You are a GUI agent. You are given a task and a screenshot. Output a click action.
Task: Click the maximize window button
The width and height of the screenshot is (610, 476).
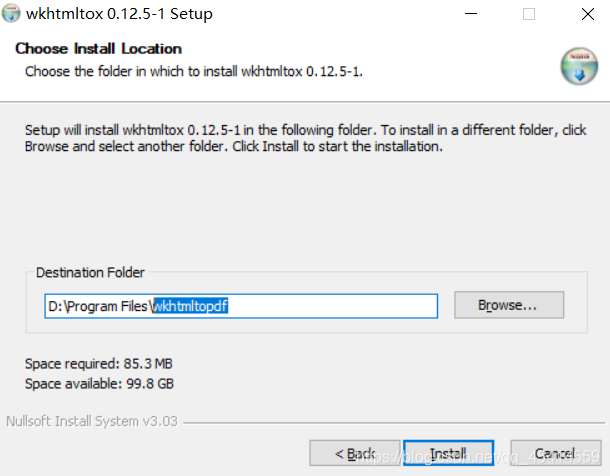(x=528, y=14)
